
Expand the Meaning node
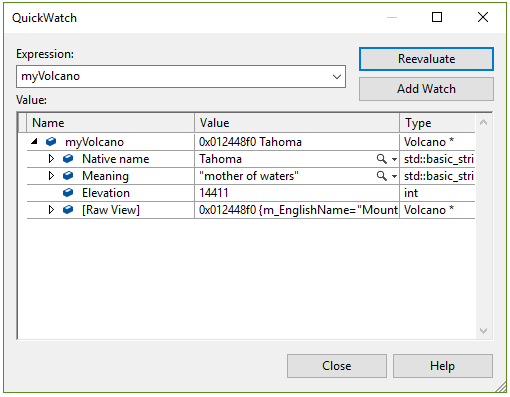pos(51,176)
